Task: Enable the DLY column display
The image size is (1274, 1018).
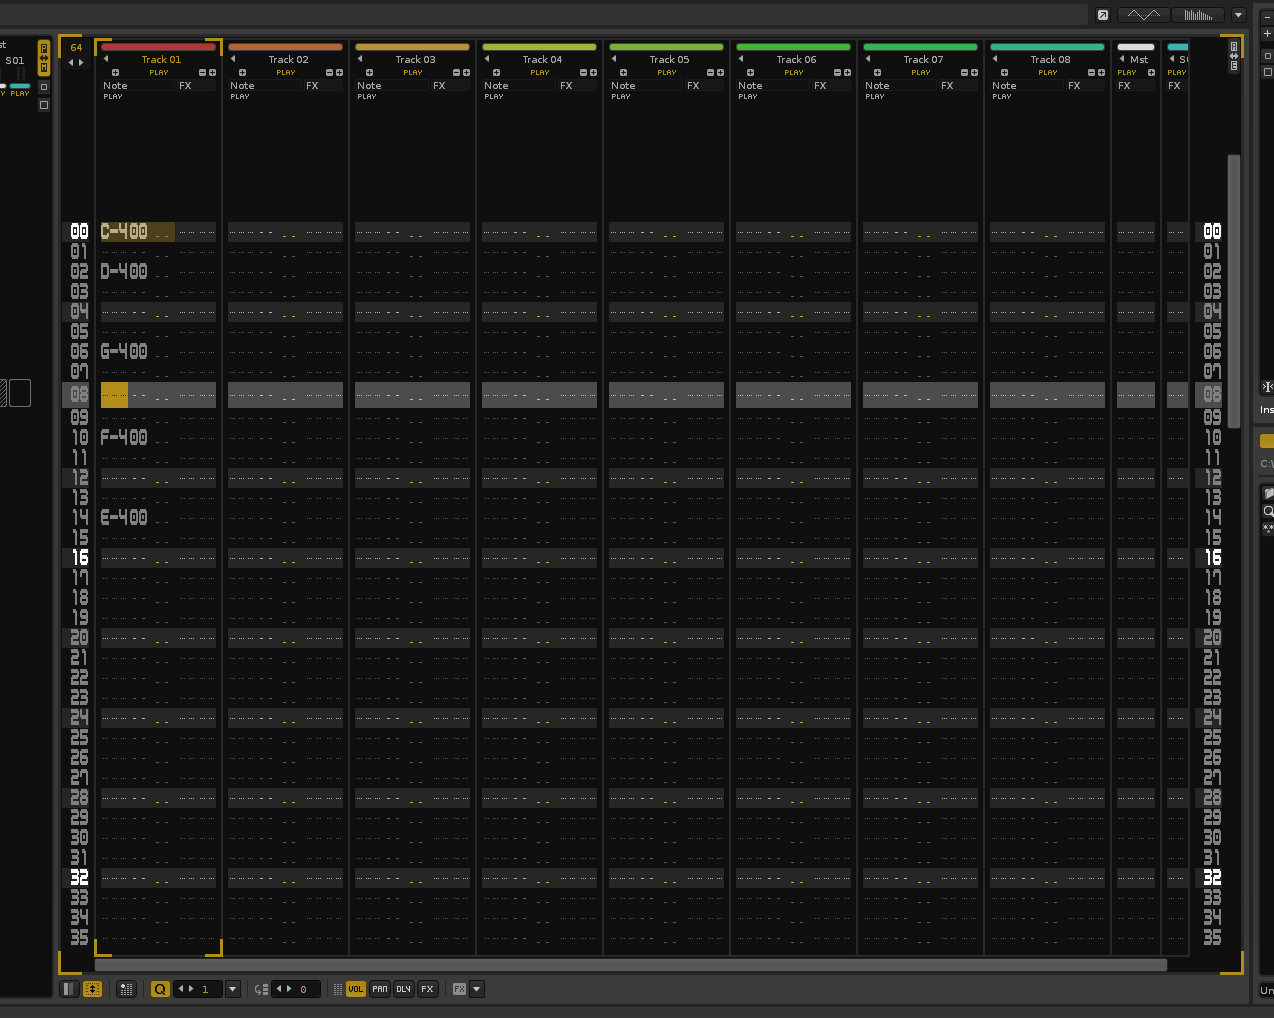Action: click(403, 989)
